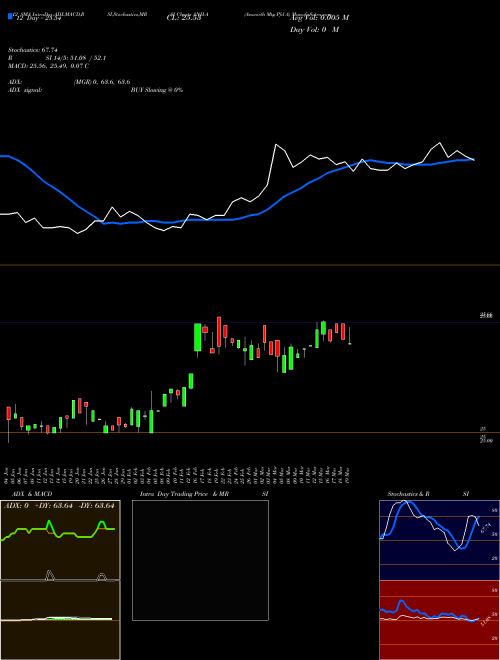The image size is (500, 660).
Task: Click the 'ADX: 0' value in ADX panel
Action: pos(16,506)
